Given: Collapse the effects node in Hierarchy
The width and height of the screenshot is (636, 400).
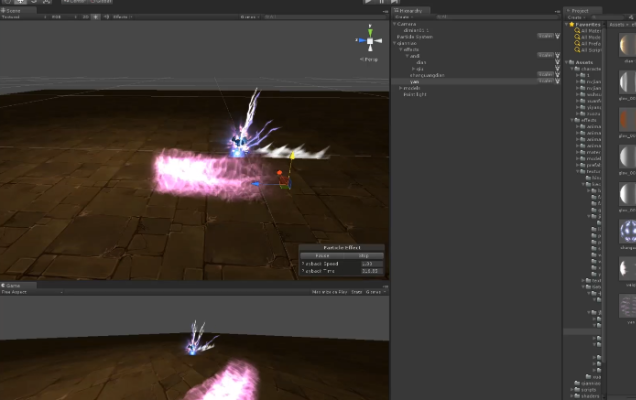Looking at the screenshot, I should (398, 49).
